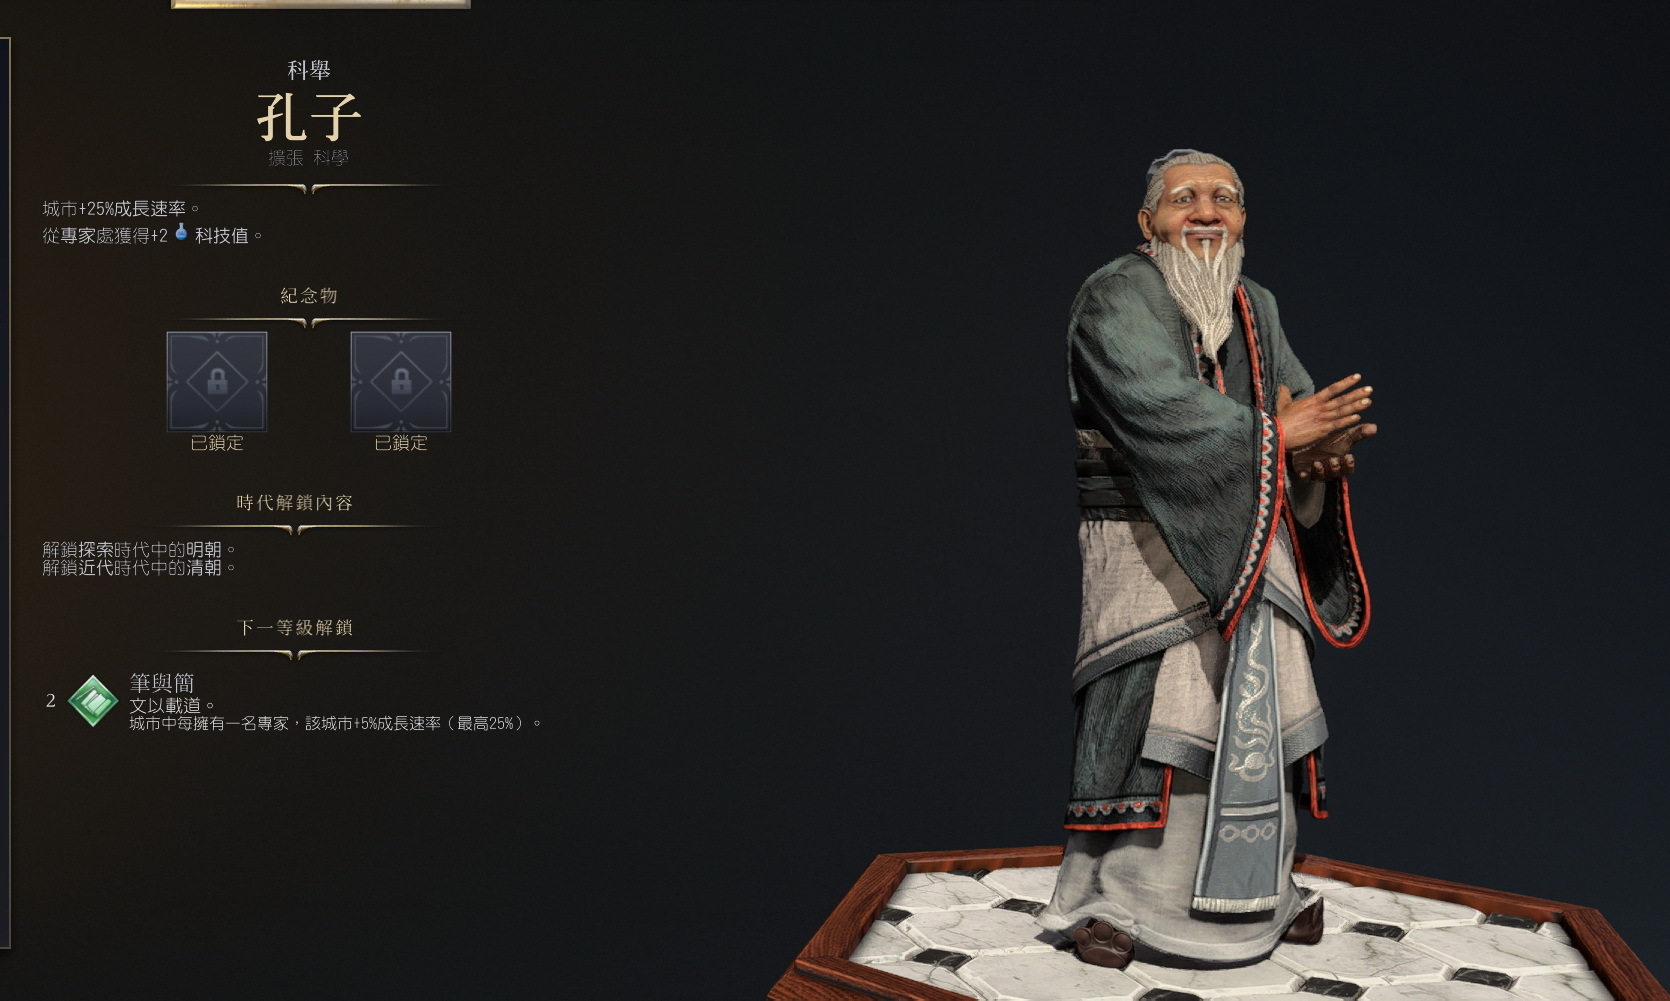Click the padlock in the right memento
1670x1001 pixels.
click(401, 381)
